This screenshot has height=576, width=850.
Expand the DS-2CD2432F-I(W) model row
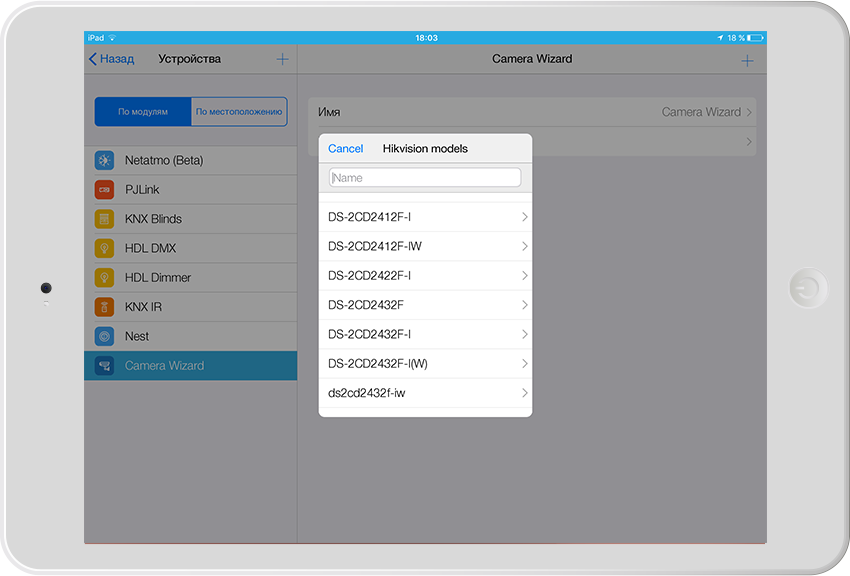425,364
